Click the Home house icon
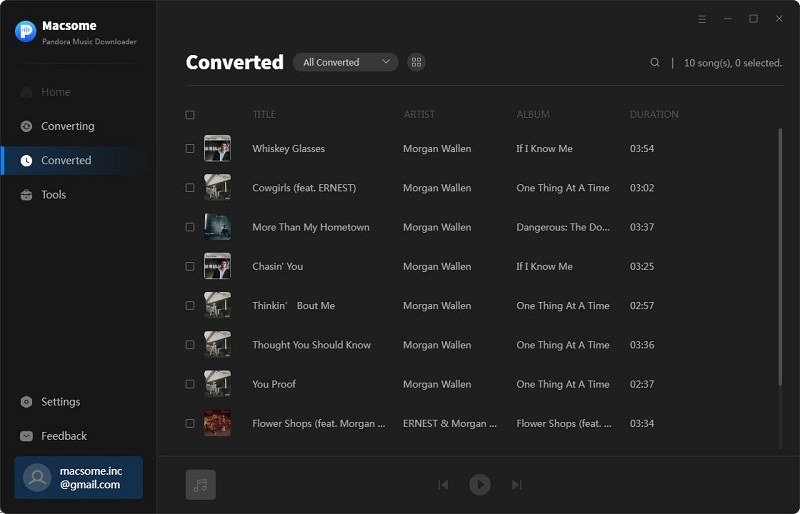This screenshot has width=800, height=514. click(26, 92)
